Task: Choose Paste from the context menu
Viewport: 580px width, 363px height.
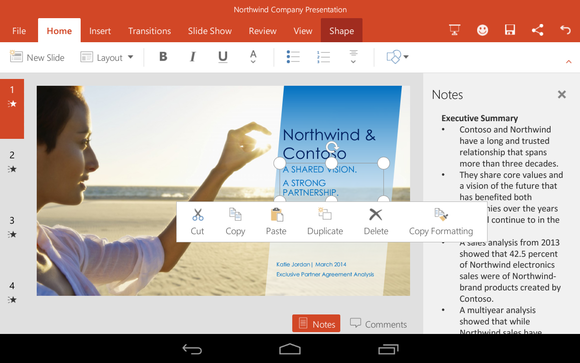Action: [x=276, y=222]
